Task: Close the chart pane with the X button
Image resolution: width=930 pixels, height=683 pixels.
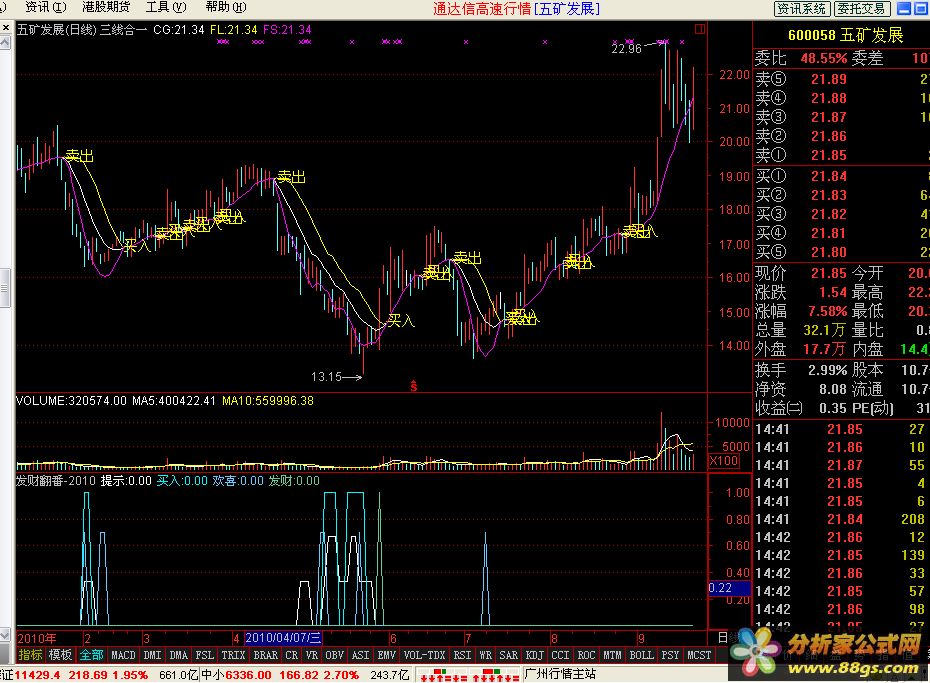Action: 5,27
